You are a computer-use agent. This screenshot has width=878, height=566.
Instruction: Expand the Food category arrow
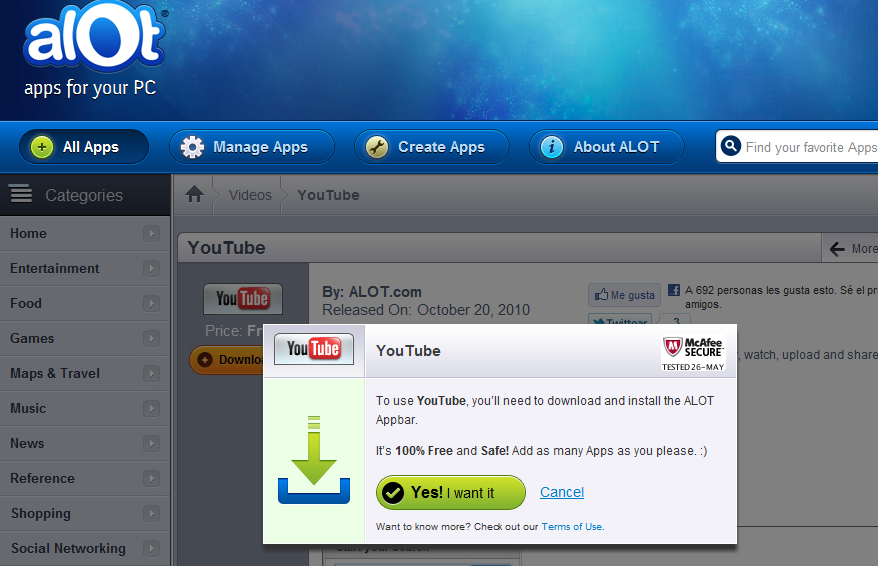coord(151,303)
